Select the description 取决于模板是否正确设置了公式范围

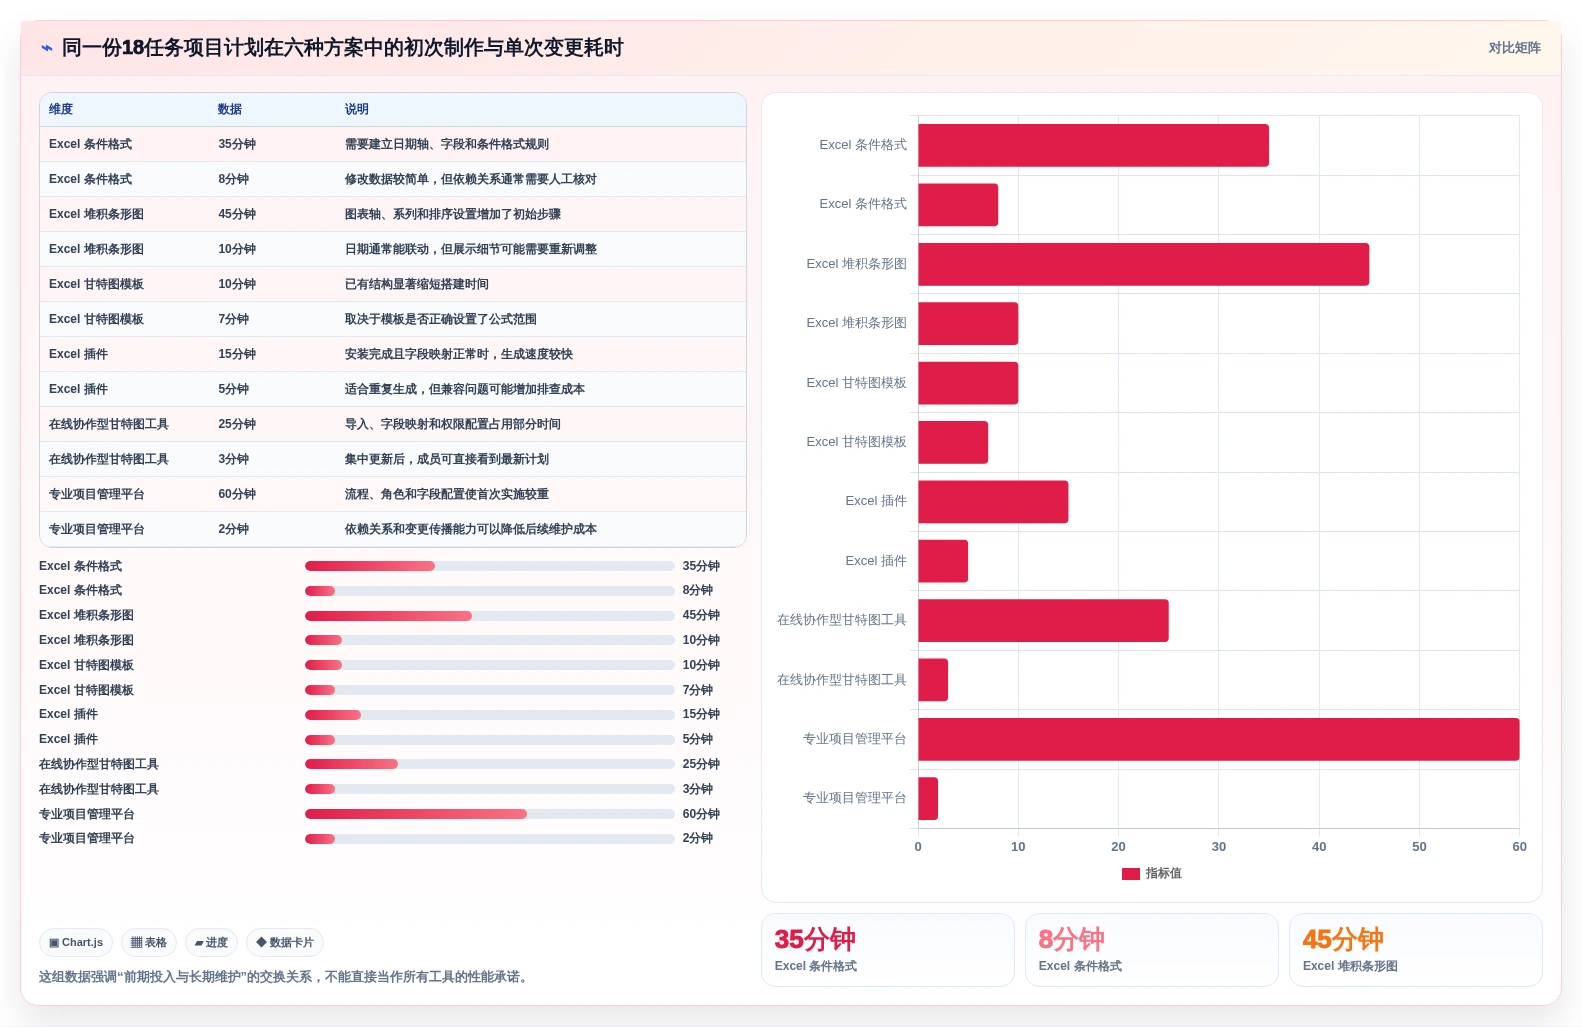[441, 319]
